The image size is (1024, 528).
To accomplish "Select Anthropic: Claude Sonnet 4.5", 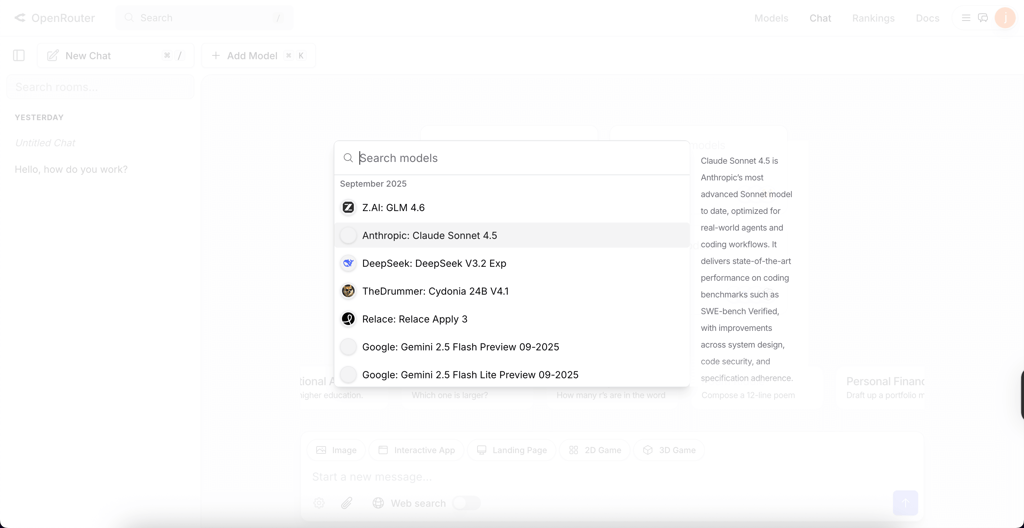I will pyautogui.click(x=512, y=235).
